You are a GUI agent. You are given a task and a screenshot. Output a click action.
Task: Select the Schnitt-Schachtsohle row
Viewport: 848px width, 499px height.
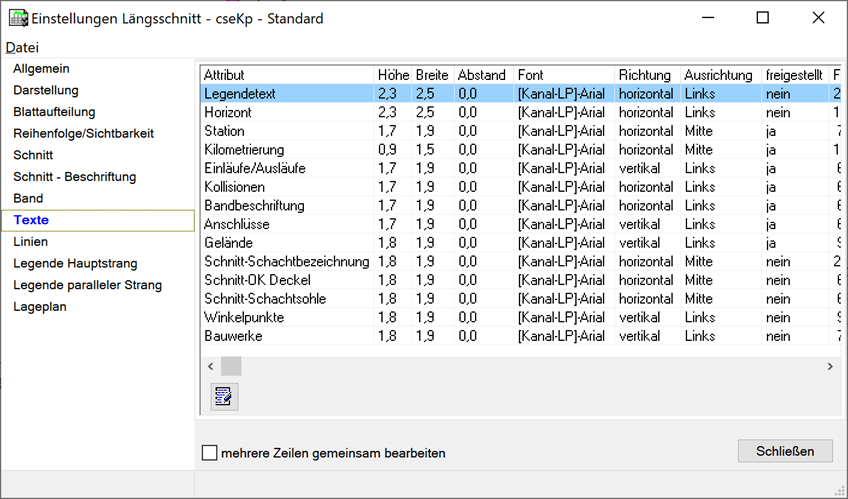click(x=260, y=299)
